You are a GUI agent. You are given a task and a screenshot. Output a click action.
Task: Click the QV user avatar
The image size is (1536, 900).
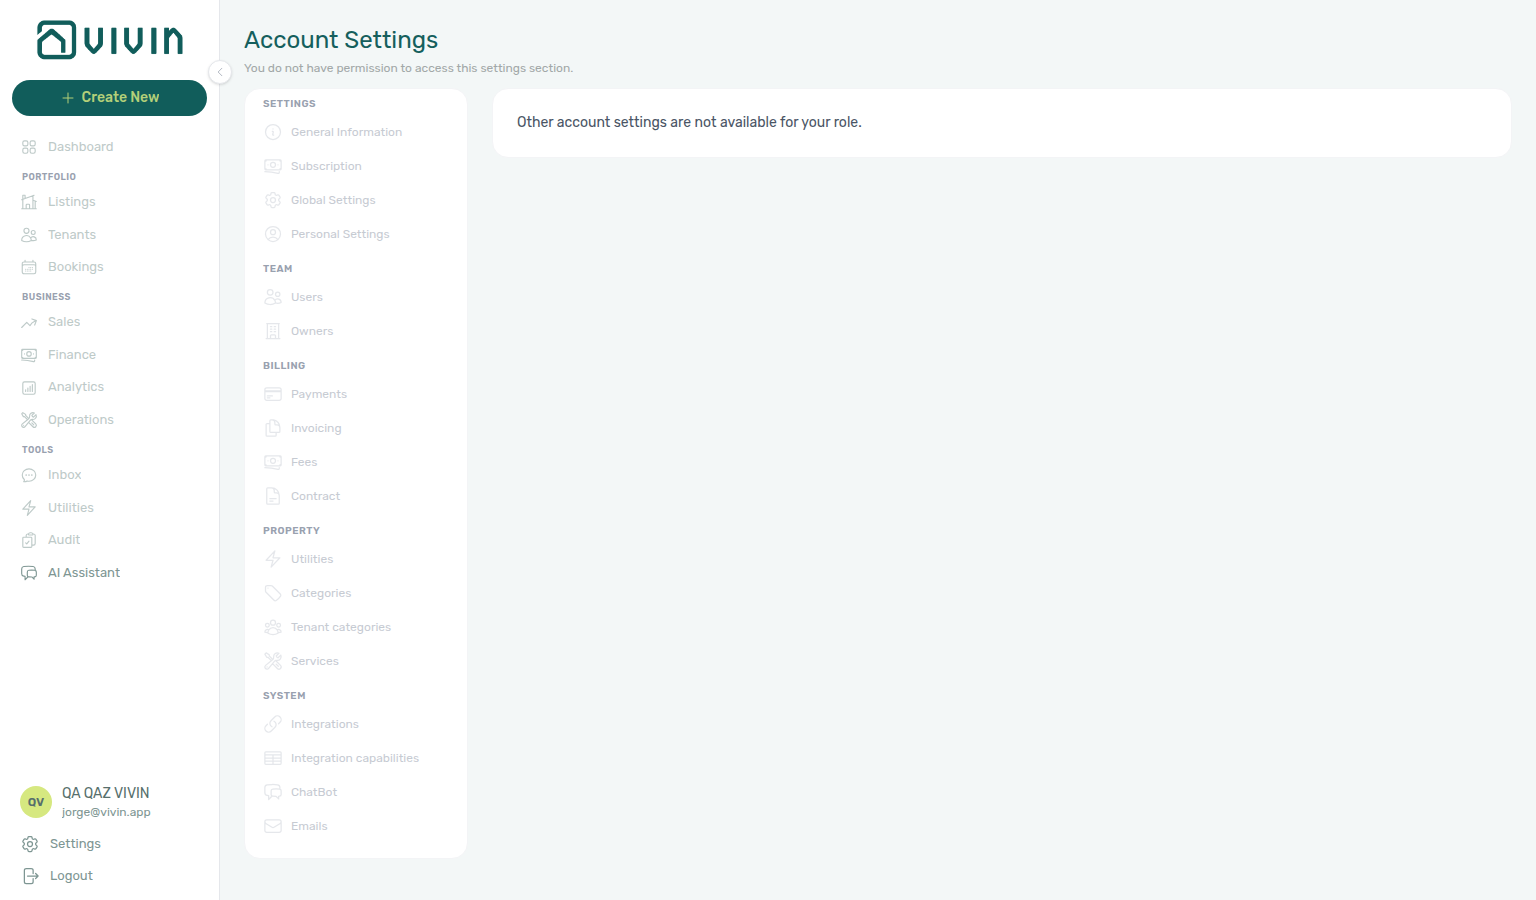point(36,802)
